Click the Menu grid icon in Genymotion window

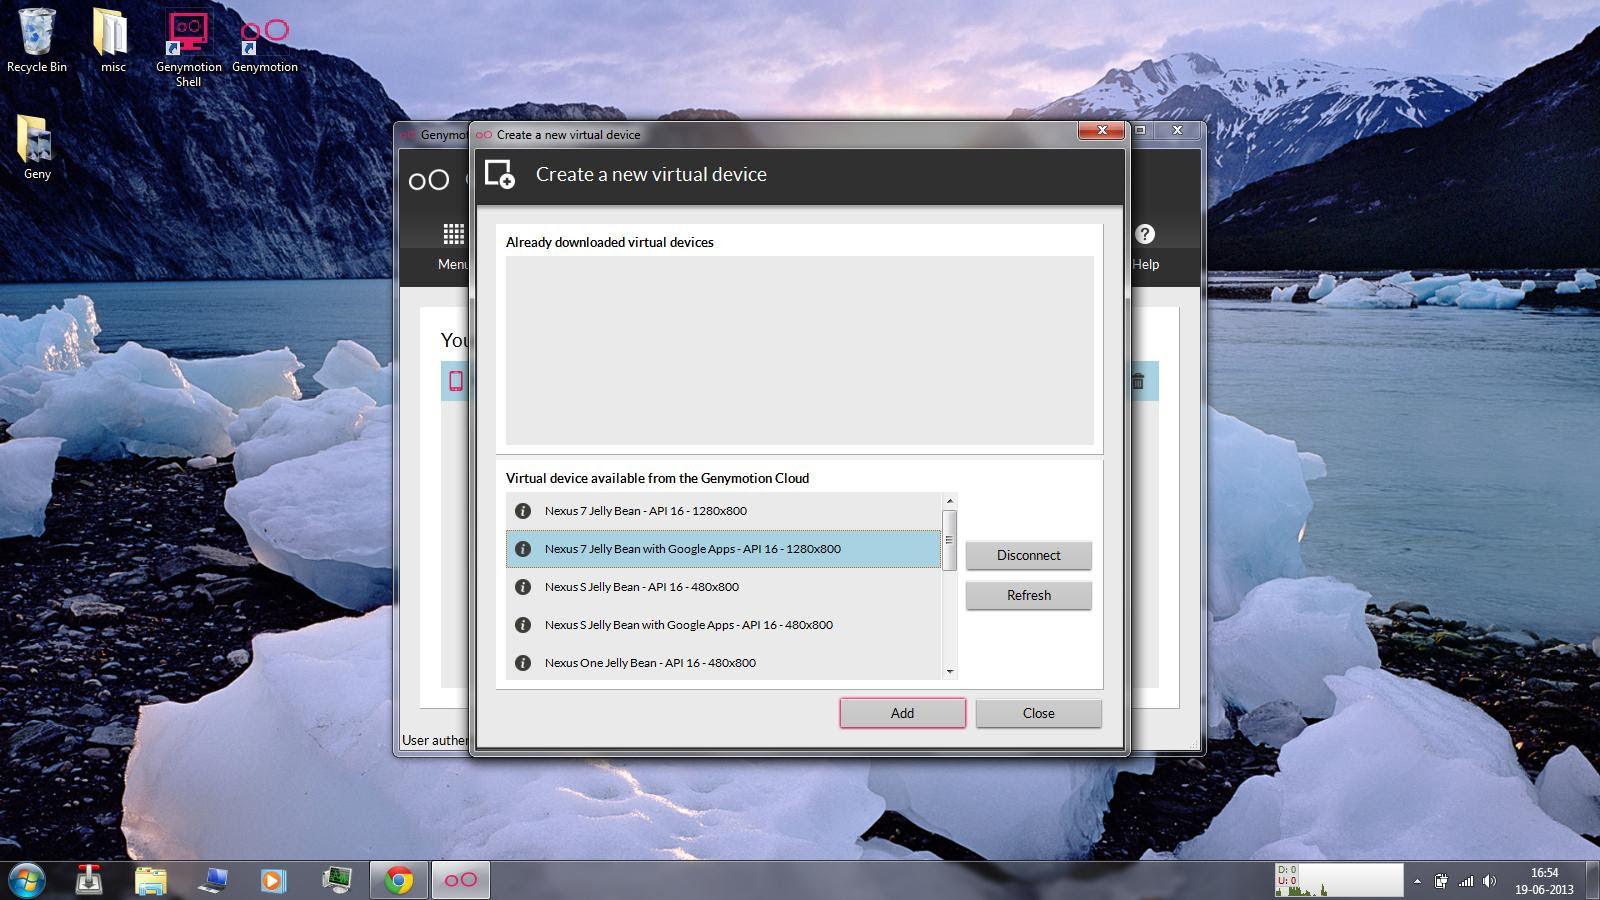tap(454, 234)
